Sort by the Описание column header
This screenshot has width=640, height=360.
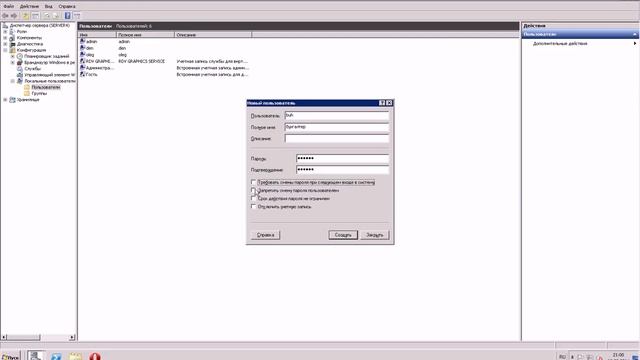pos(213,35)
